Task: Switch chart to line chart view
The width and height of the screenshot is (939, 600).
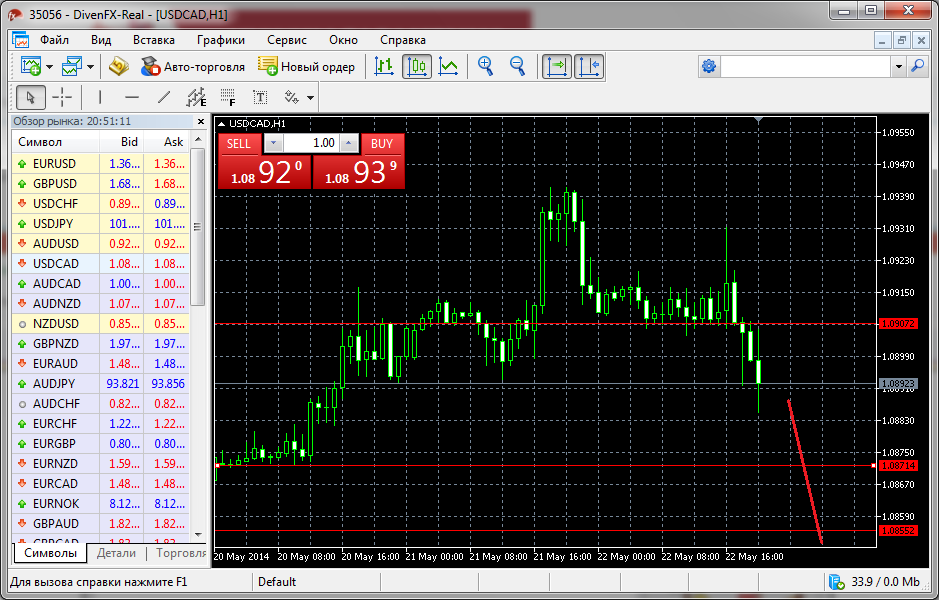Action: click(449, 67)
